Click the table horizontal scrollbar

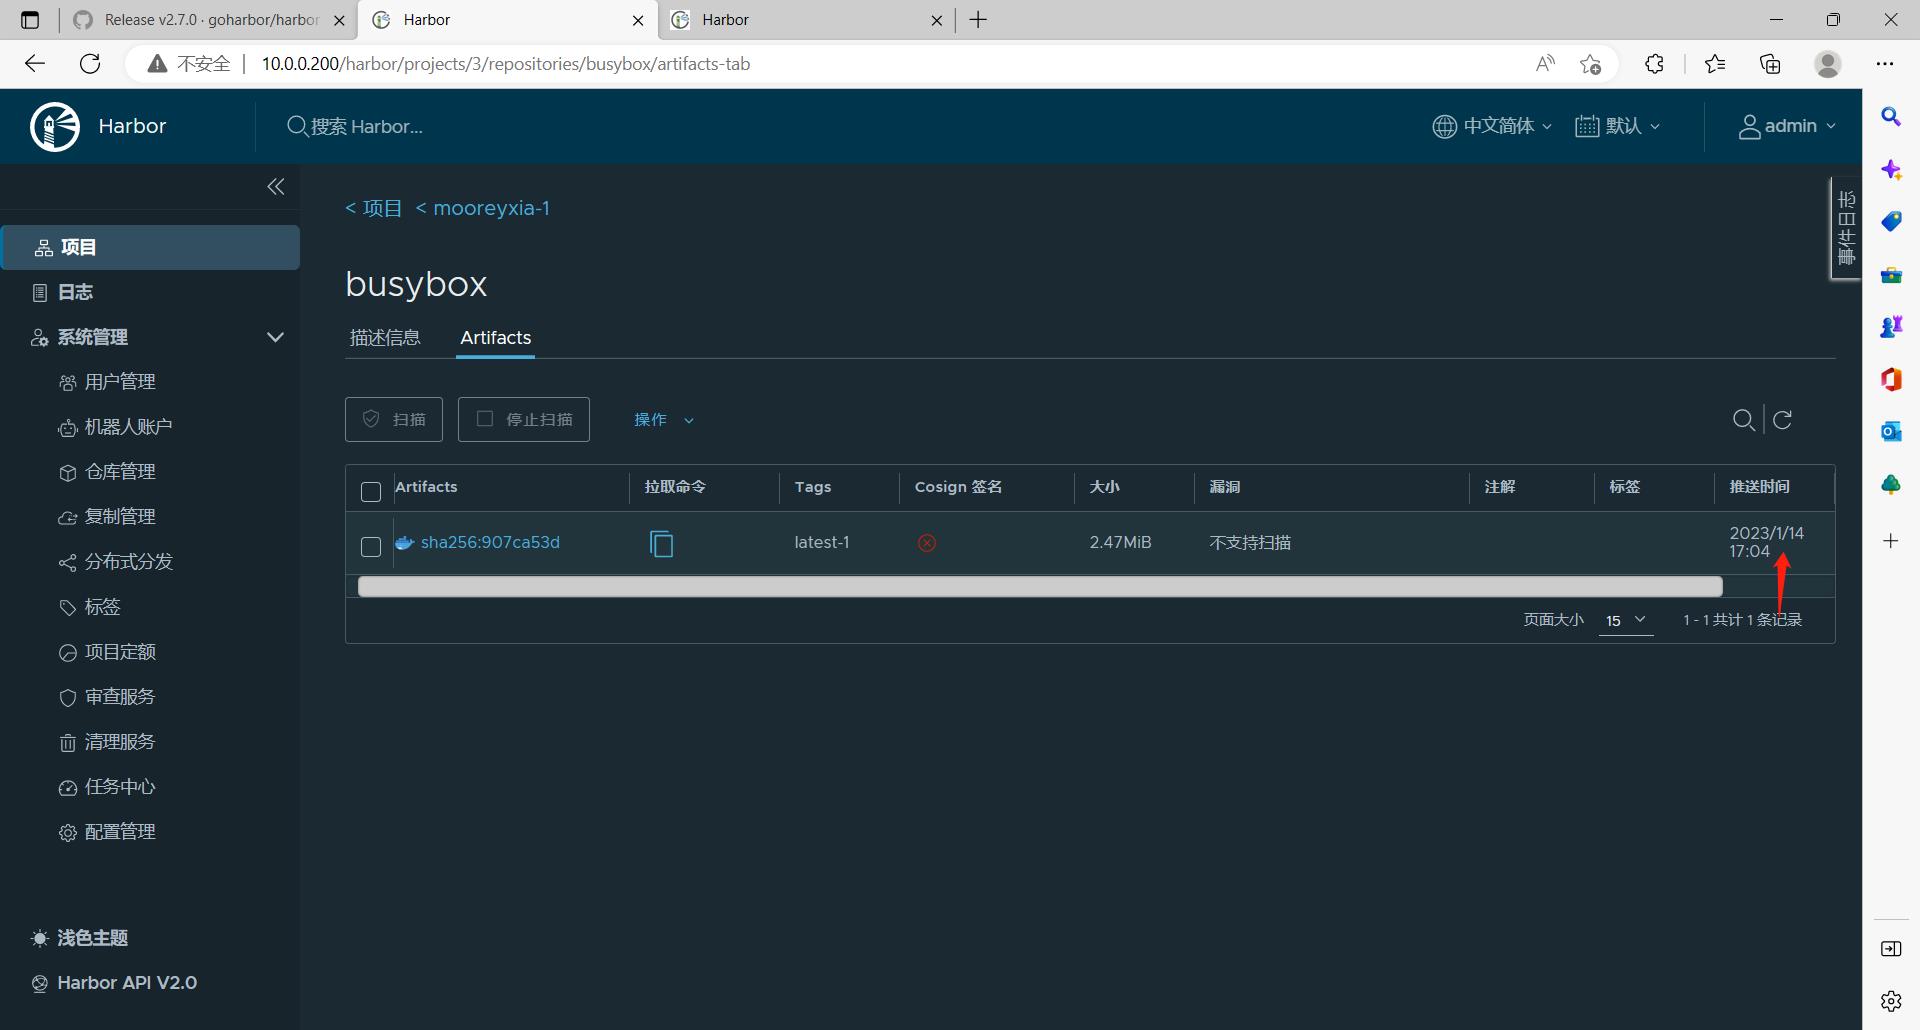(x=1040, y=587)
